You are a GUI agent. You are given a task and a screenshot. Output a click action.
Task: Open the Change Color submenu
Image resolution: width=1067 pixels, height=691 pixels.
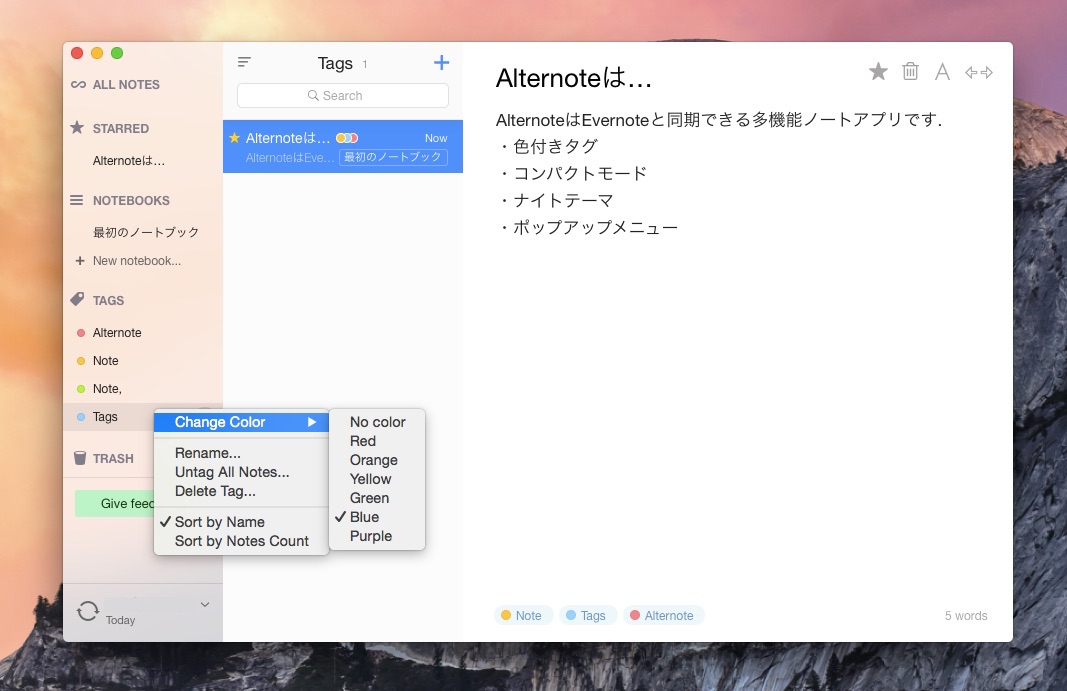242,422
